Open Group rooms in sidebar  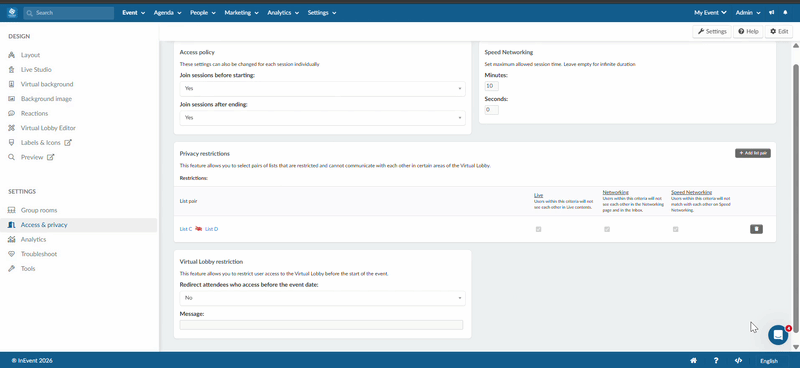[x=39, y=210]
